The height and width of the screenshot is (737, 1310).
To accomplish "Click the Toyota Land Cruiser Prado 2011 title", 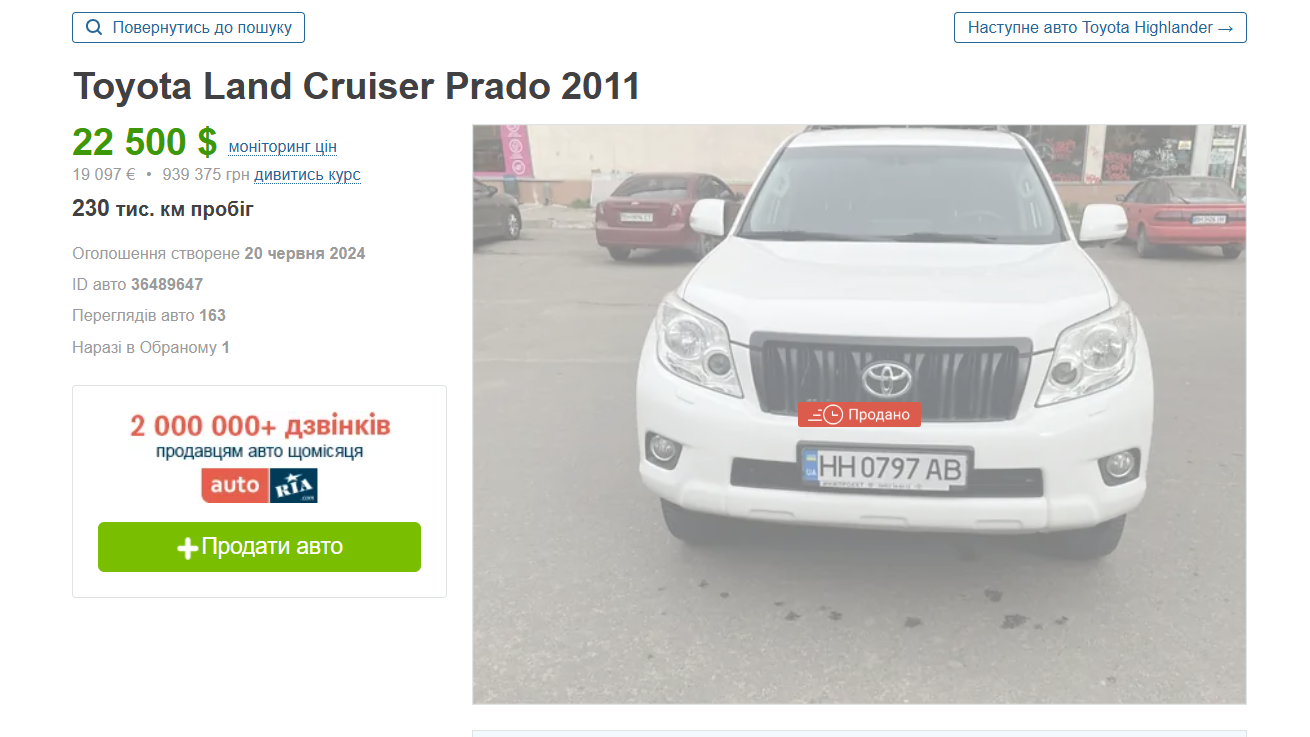I will pyautogui.click(x=356, y=87).
